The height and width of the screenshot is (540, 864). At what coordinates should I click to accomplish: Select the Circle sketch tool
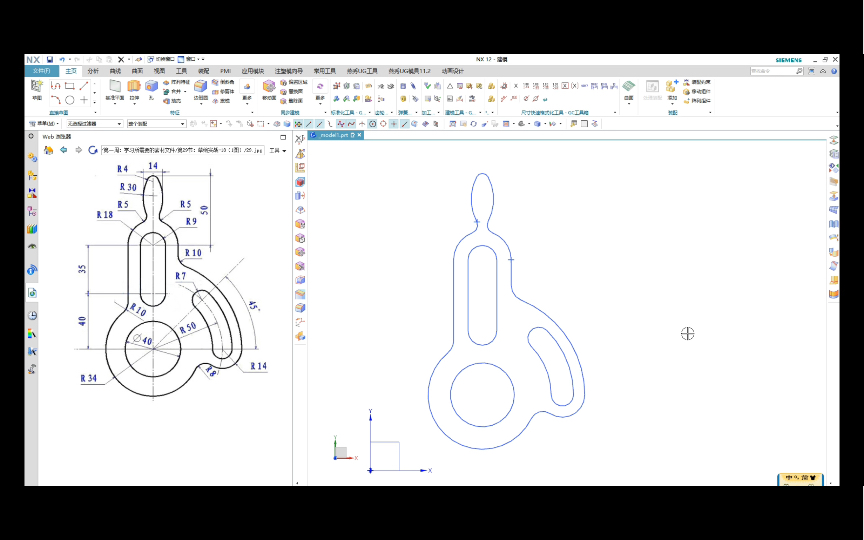tap(69, 100)
